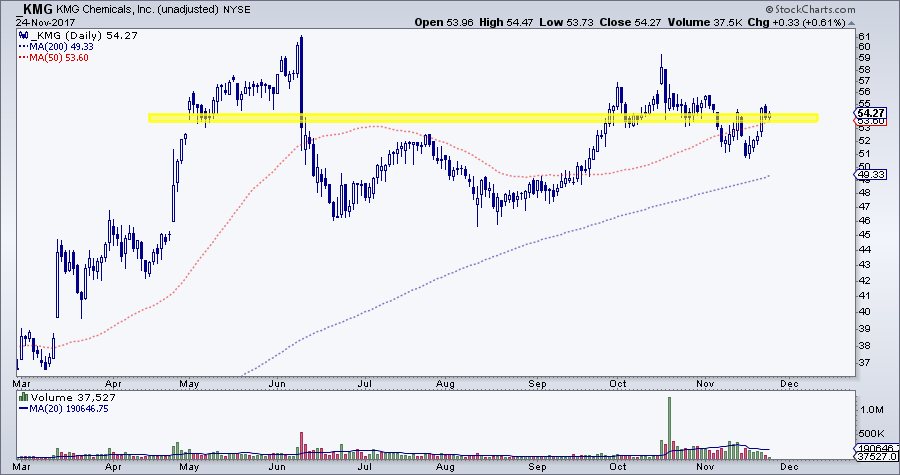Click the Volume legend bar icon
The width and height of the screenshot is (900, 475).
click(22, 397)
